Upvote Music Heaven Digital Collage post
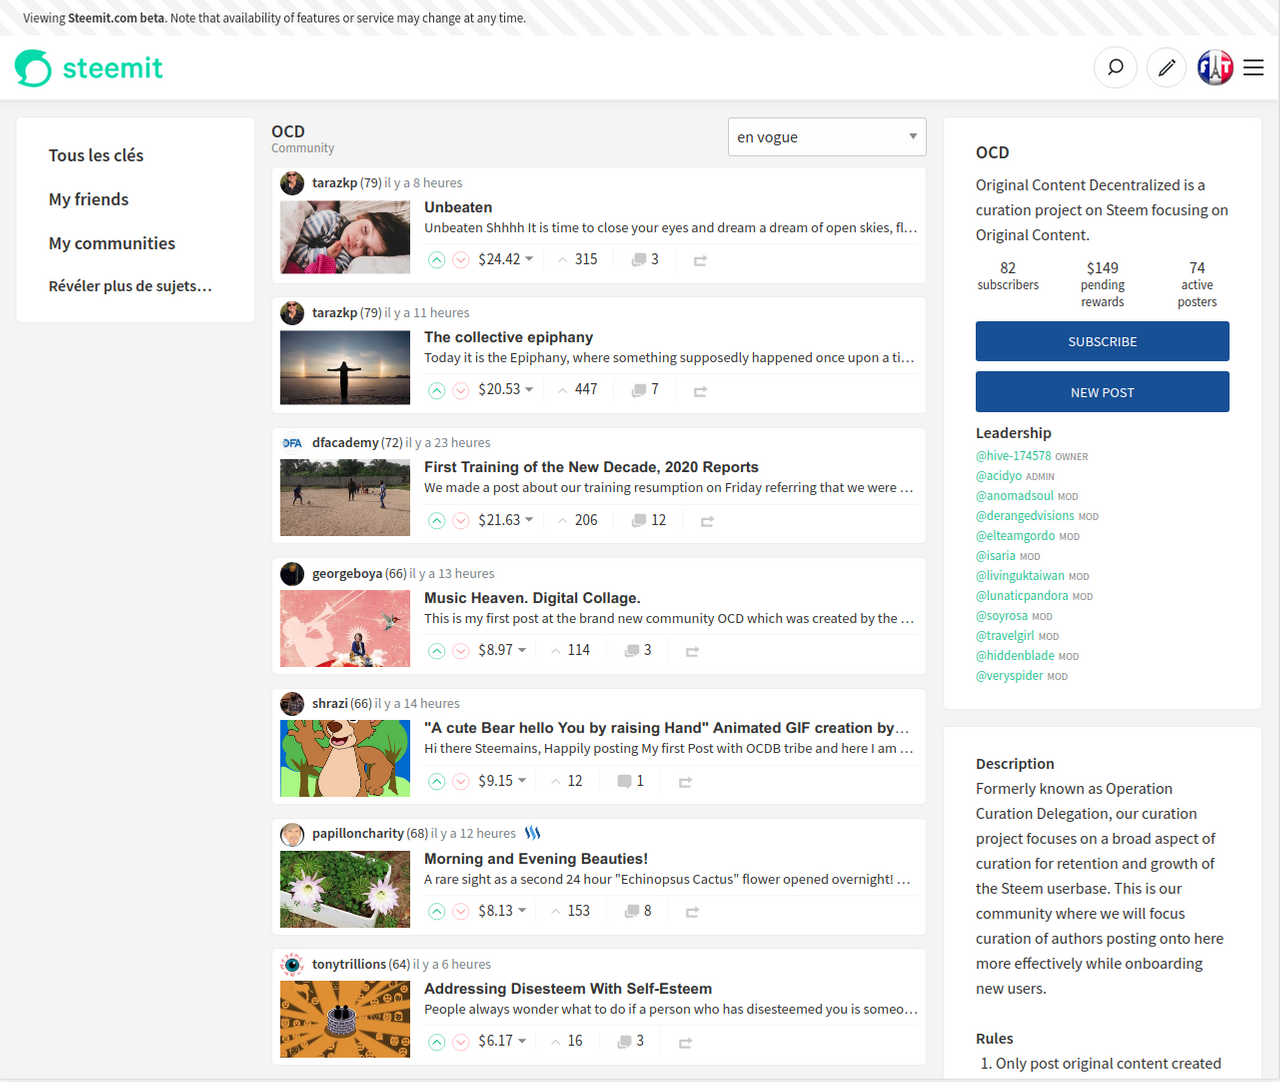This screenshot has width=1280, height=1082. [437, 651]
